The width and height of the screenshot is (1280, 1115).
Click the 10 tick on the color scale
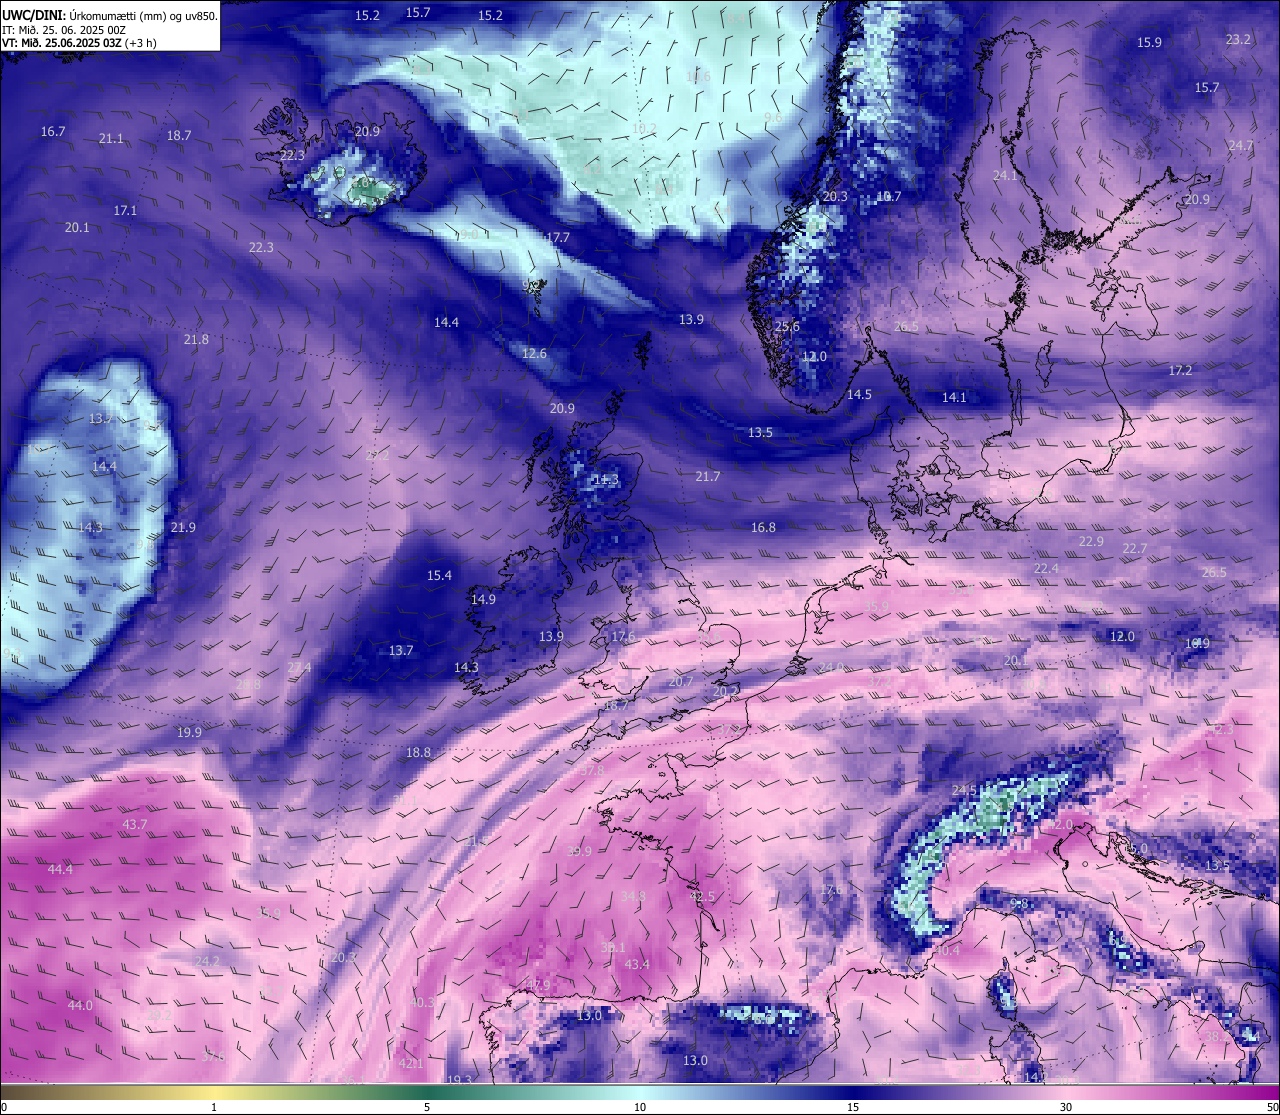click(x=640, y=1107)
